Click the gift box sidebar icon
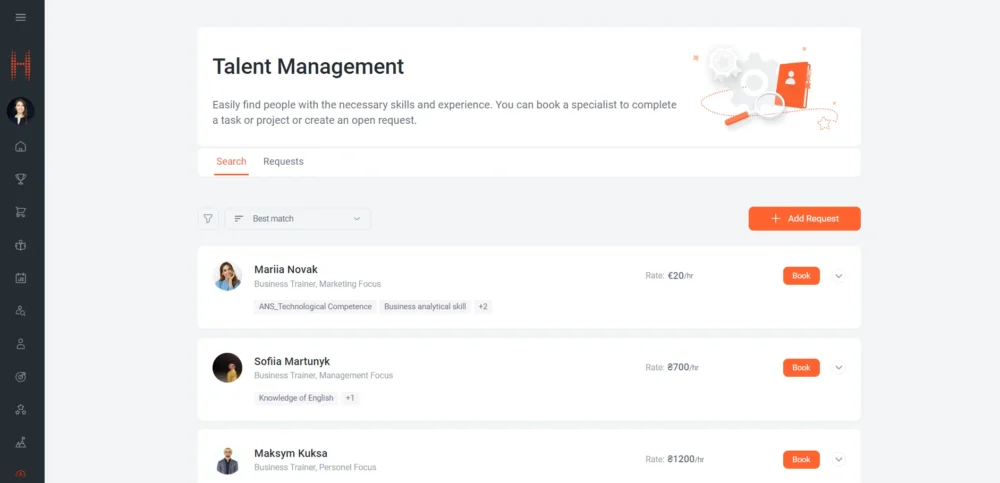The height and width of the screenshot is (483, 1000). [21, 245]
